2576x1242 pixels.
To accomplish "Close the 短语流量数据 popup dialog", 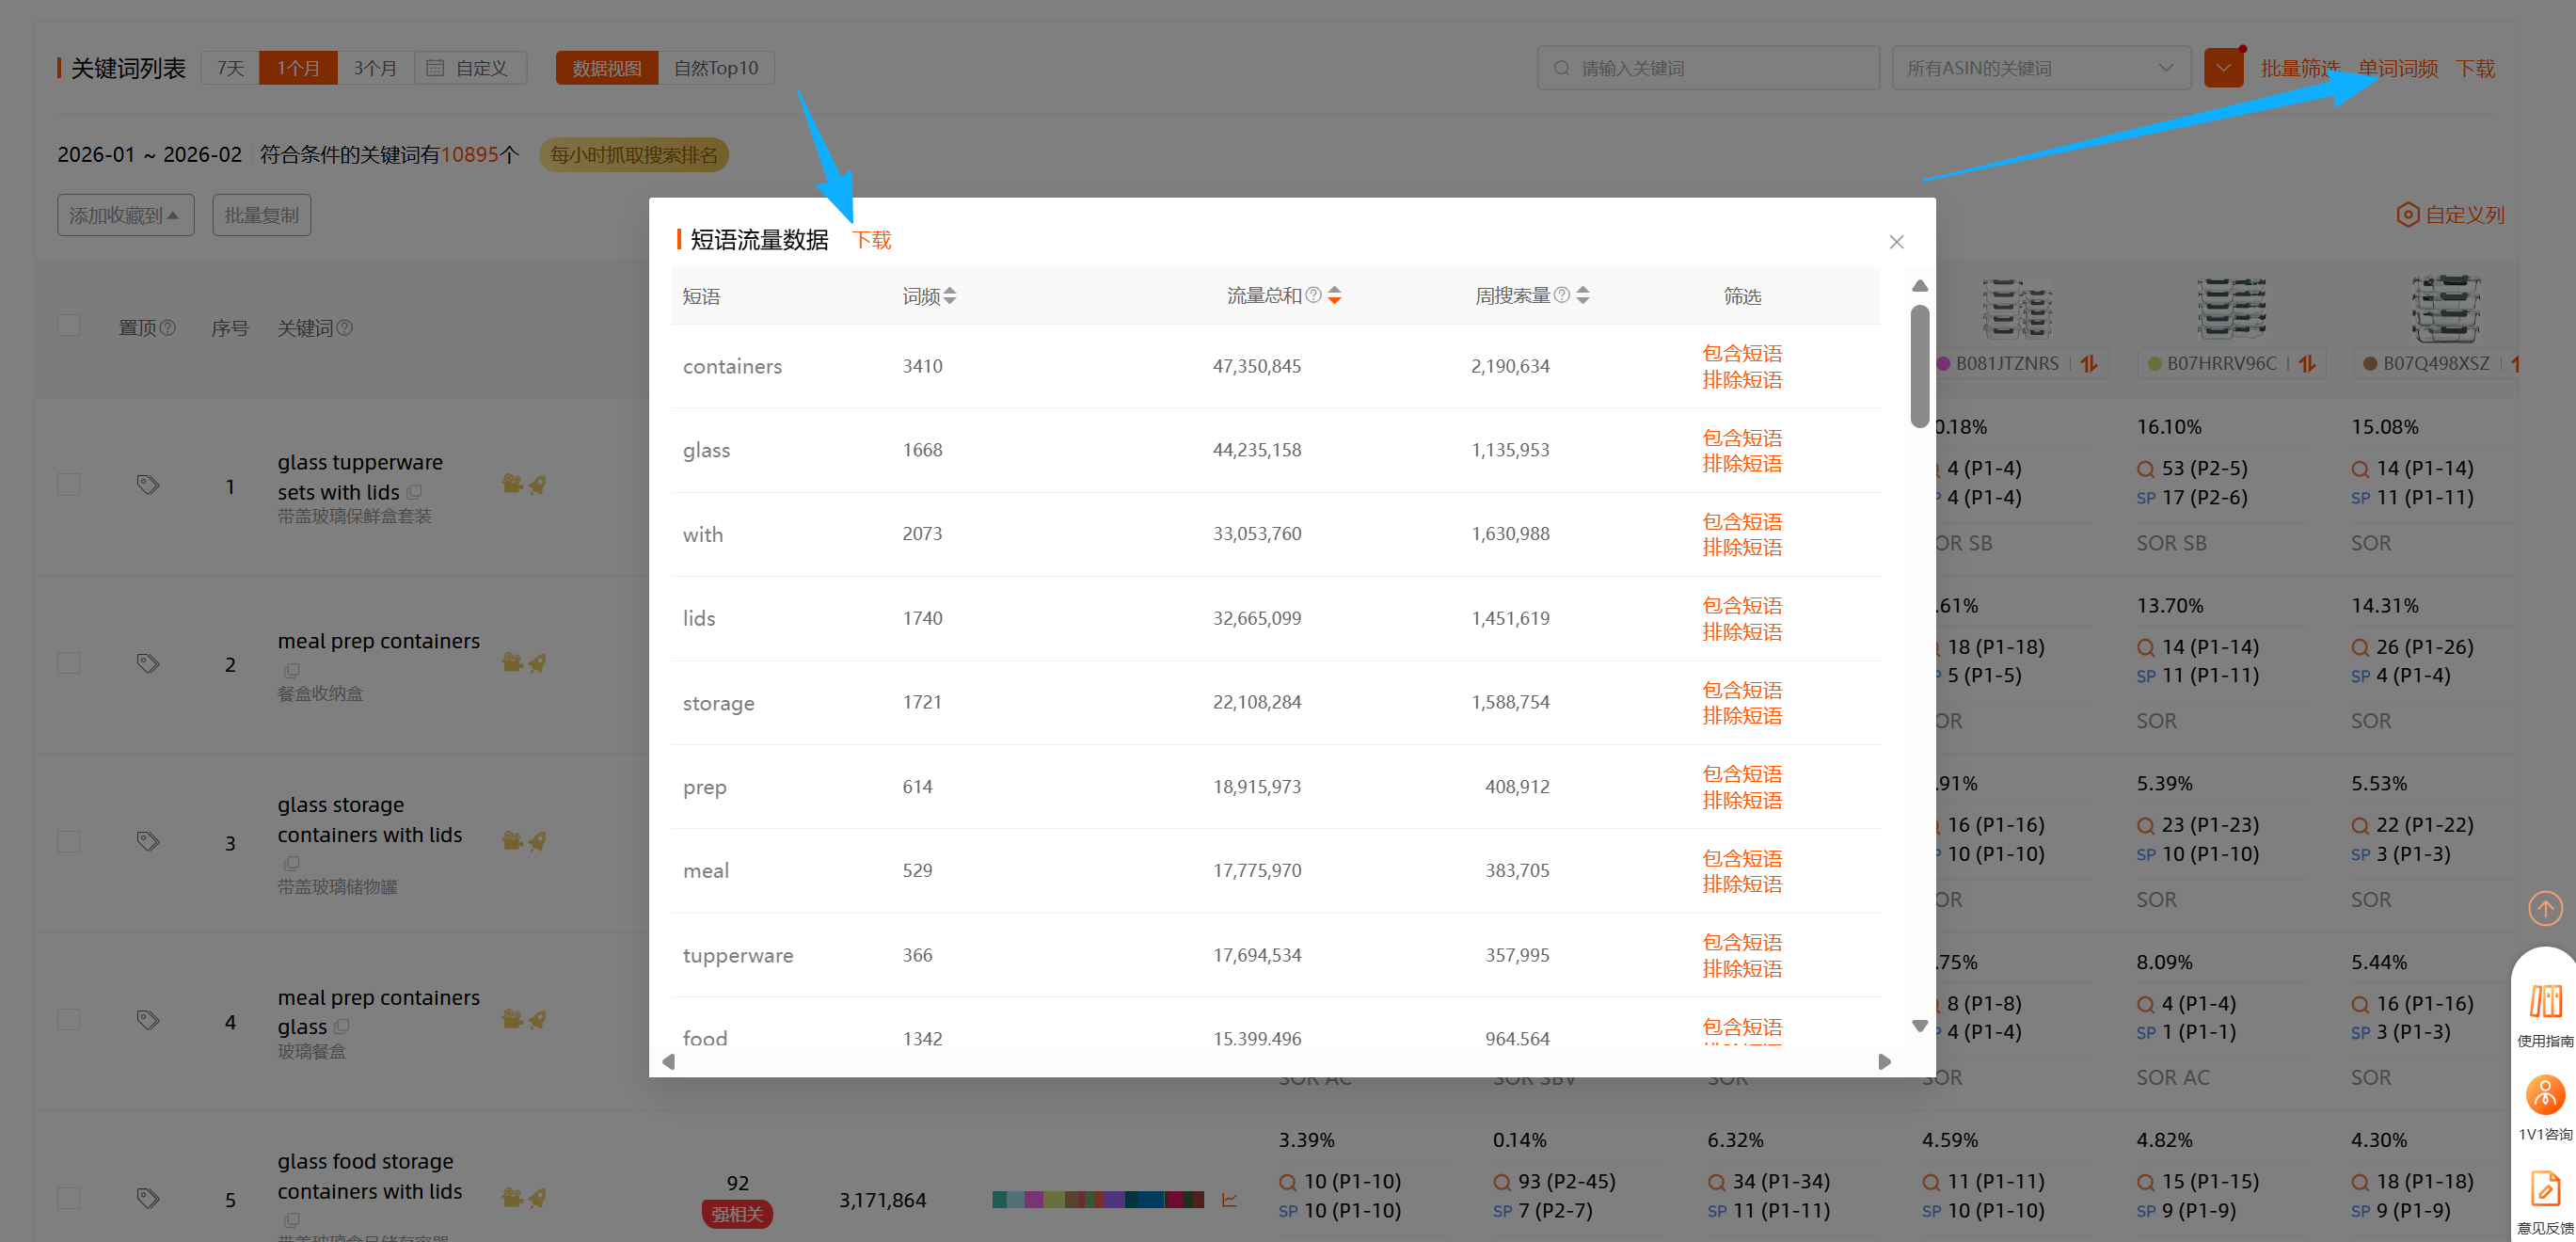I will 1895,242.
